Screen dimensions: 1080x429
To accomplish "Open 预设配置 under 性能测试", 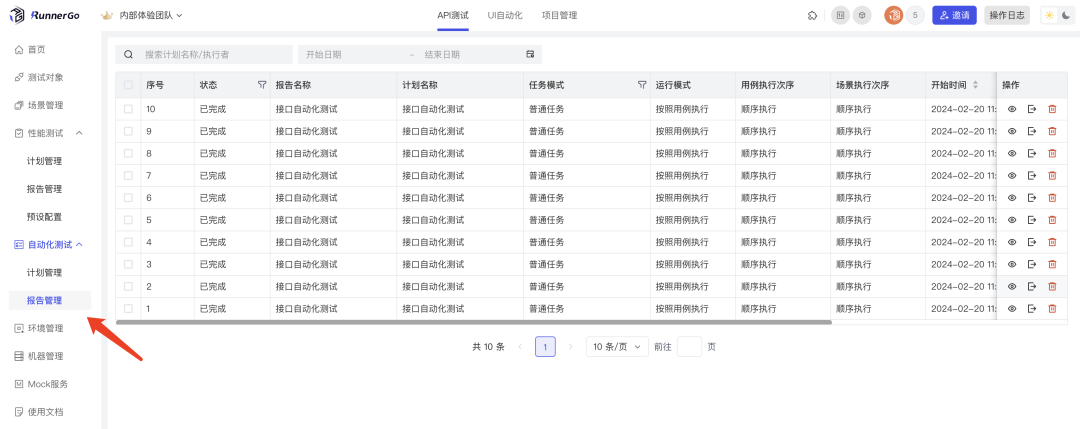I will [x=45, y=217].
